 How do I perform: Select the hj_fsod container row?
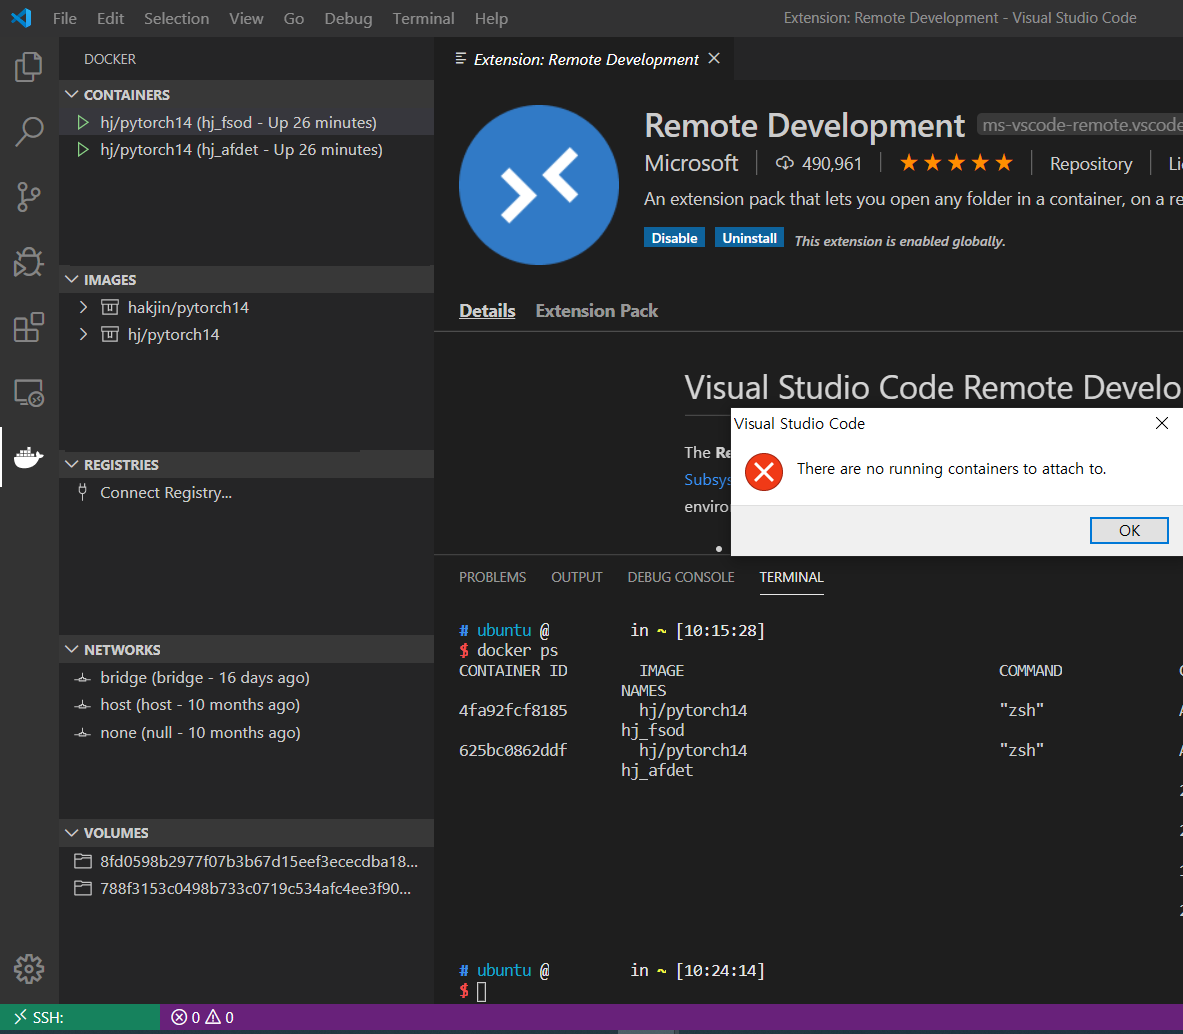point(247,122)
